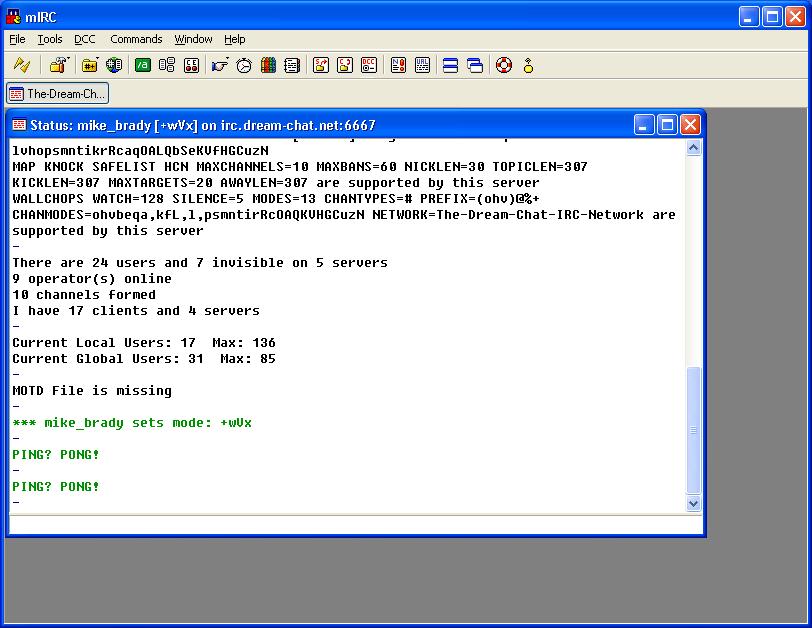This screenshot has width=812, height=628.
Task: Click '10 channels formed' line
Action: pos(84,295)
